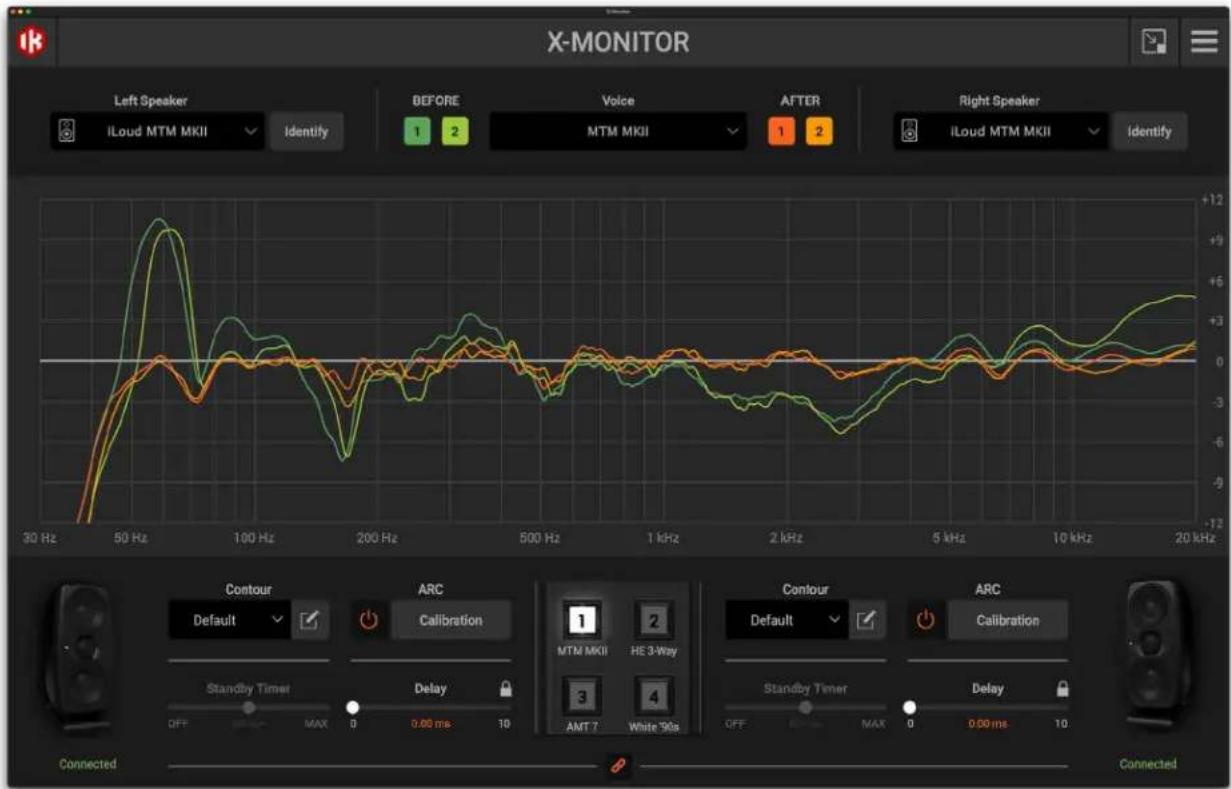Select voice preset 2 HE 3-Way
The width and height of the screenshot is (1231, 789).
tap(654, 622)
